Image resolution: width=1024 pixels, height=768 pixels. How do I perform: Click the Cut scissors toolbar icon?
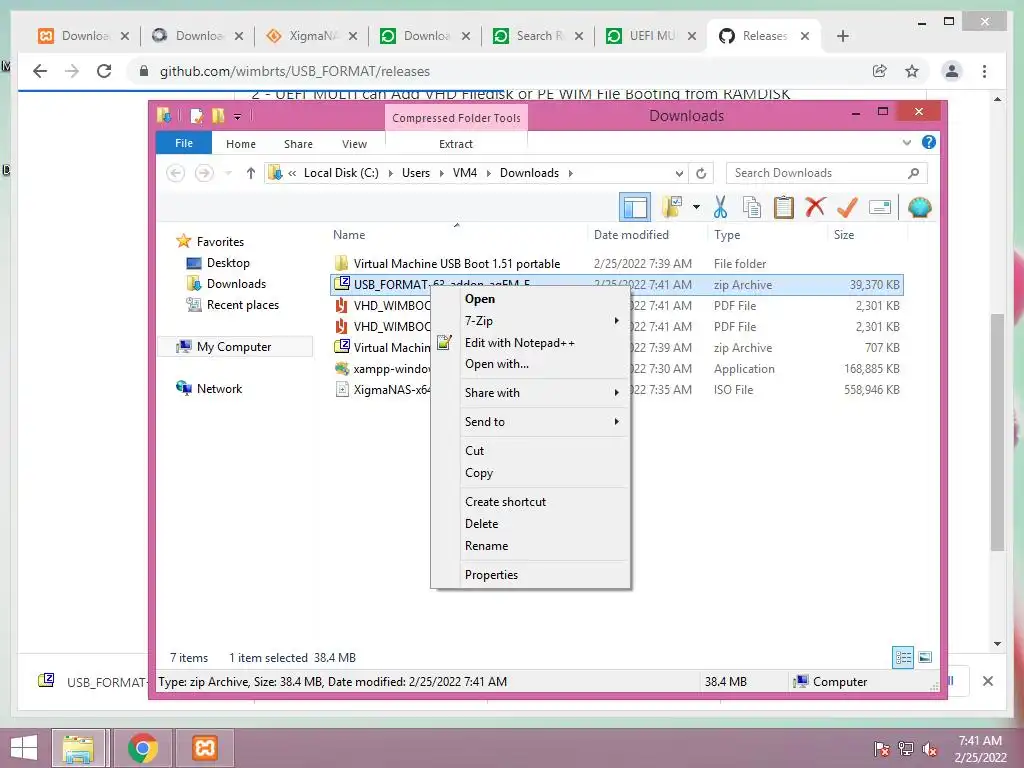[x=720, y=208]
